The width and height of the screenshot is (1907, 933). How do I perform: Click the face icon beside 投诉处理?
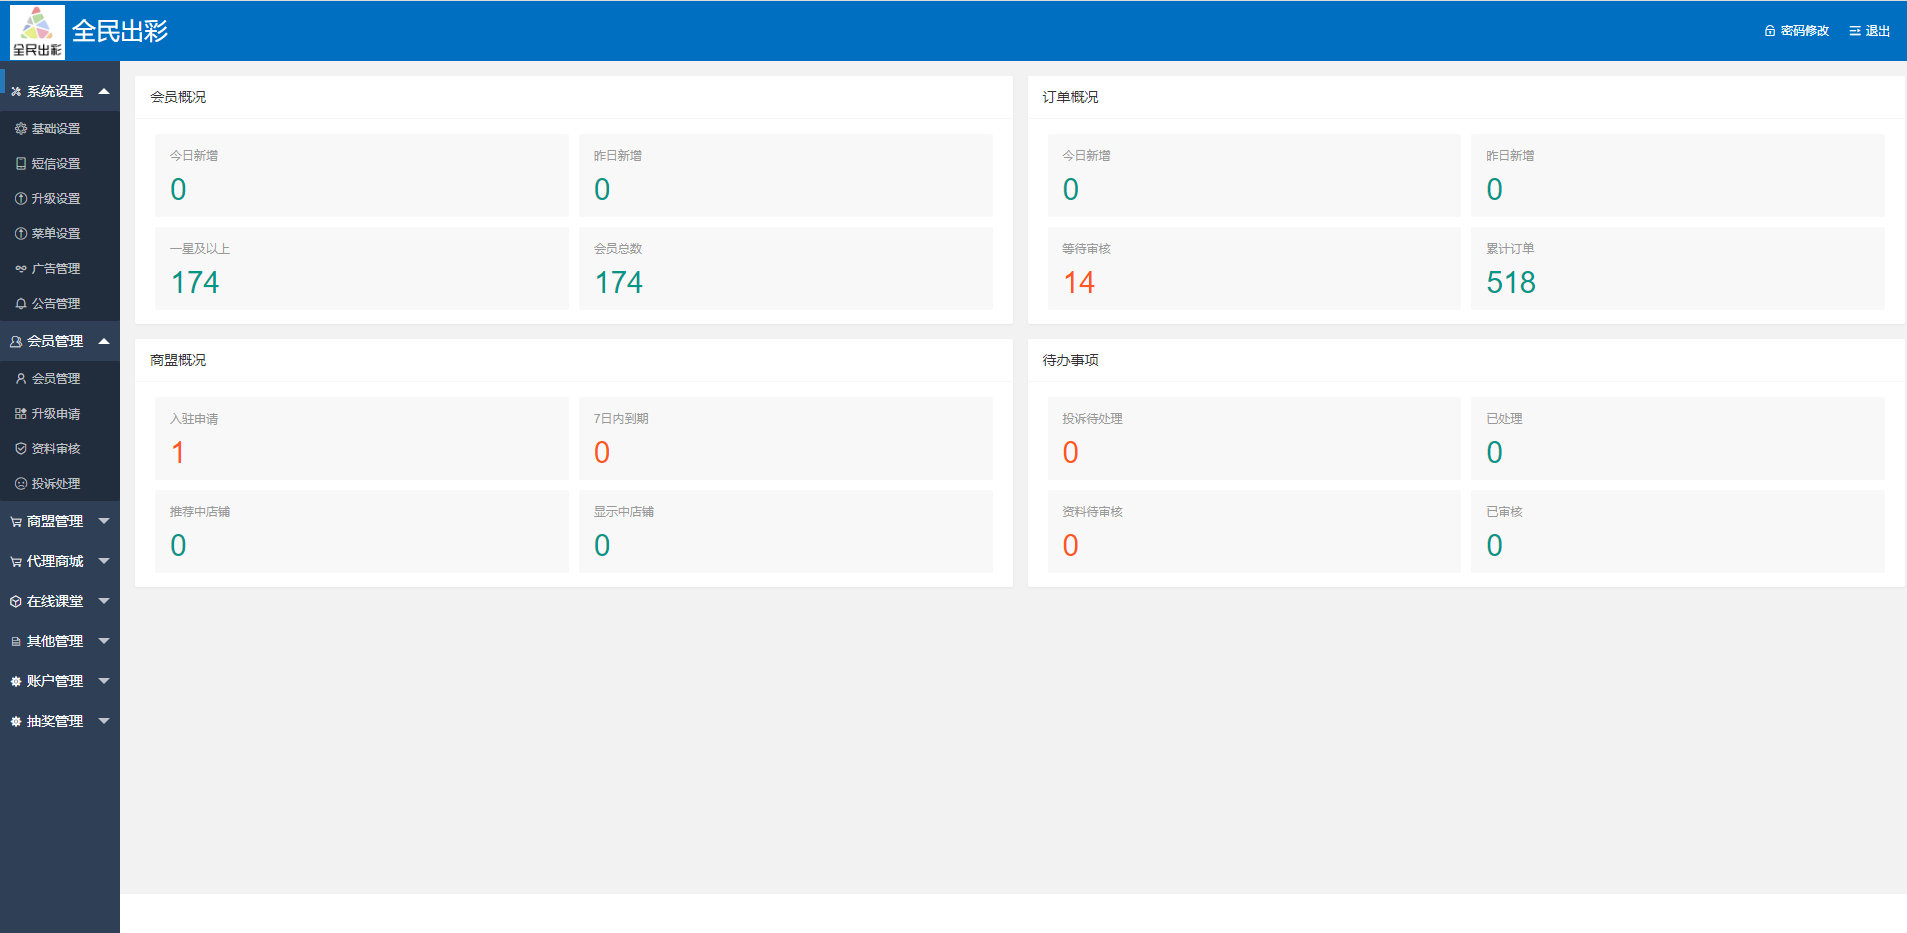pos(21,484)
